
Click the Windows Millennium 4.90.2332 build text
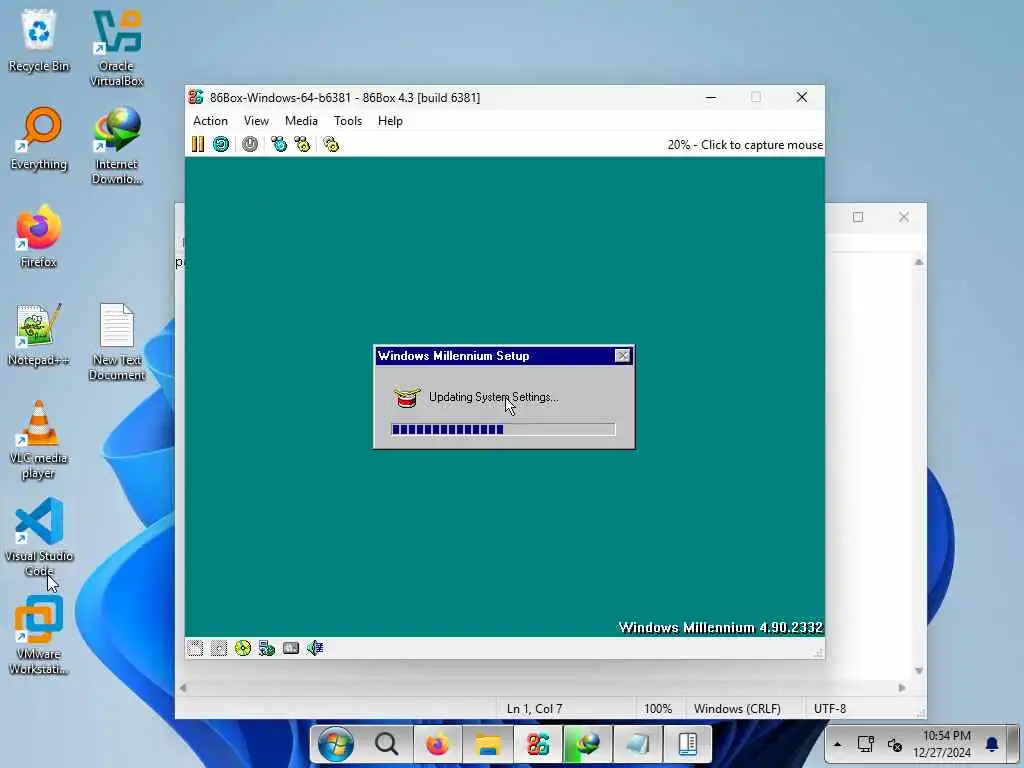click(720, 628)
